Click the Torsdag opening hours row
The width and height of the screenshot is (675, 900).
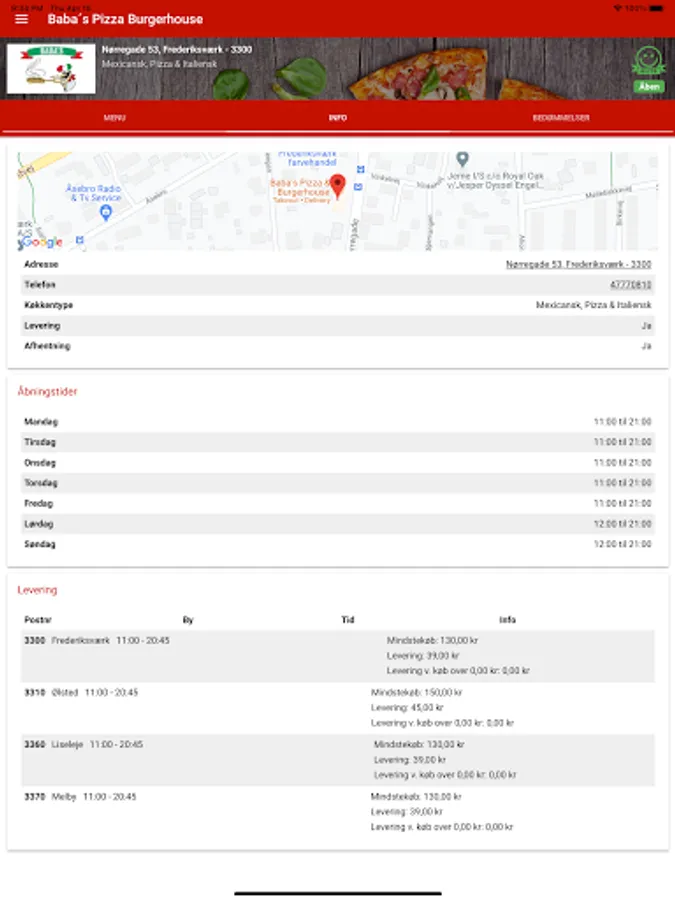(338, 483)
